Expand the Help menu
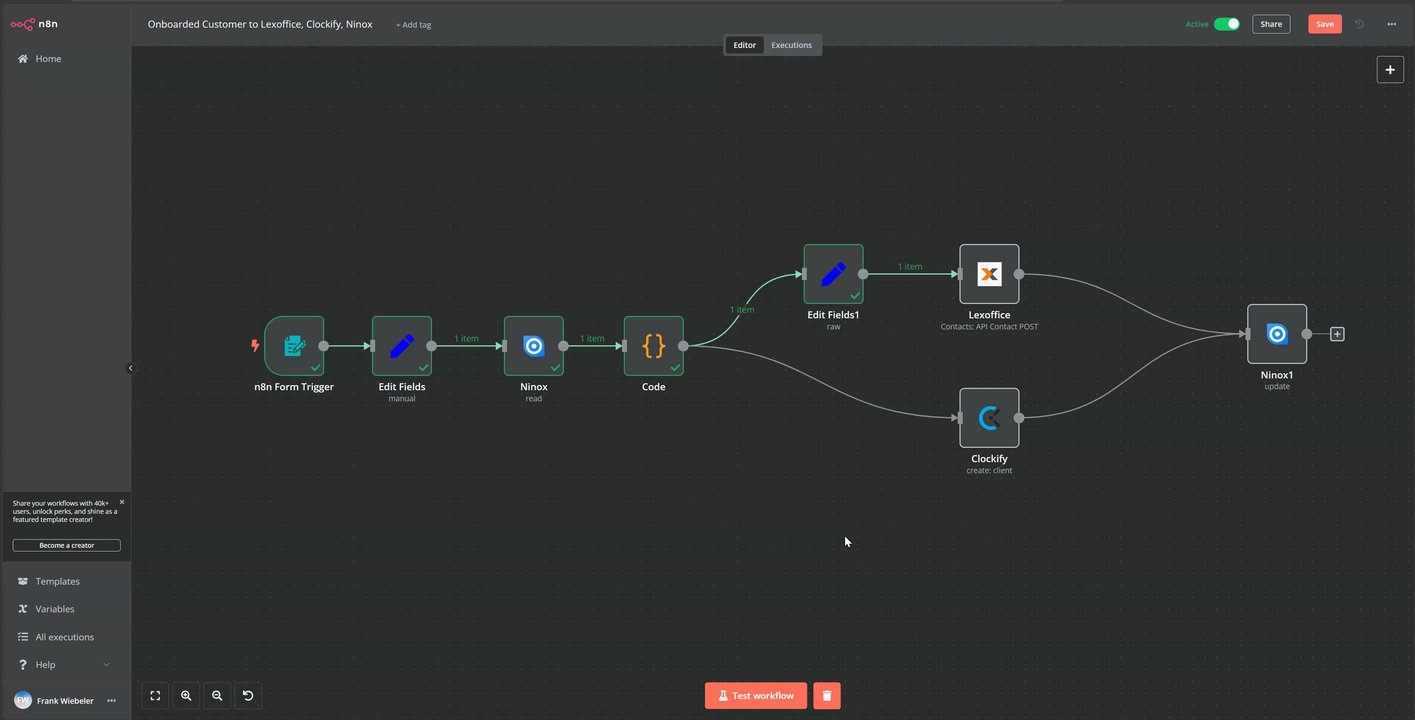This screenshot has height=720, width=1415. 65,665
